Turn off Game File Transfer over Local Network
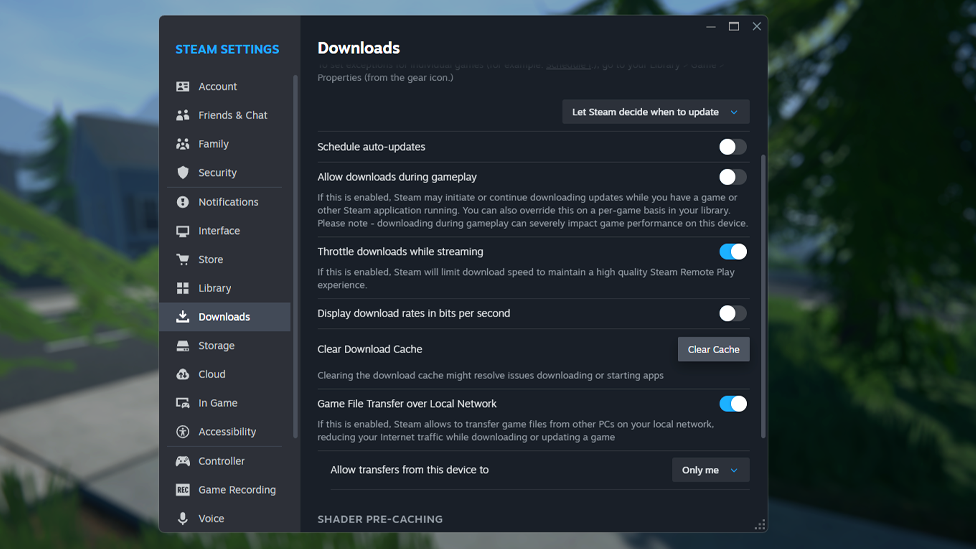 733,403
